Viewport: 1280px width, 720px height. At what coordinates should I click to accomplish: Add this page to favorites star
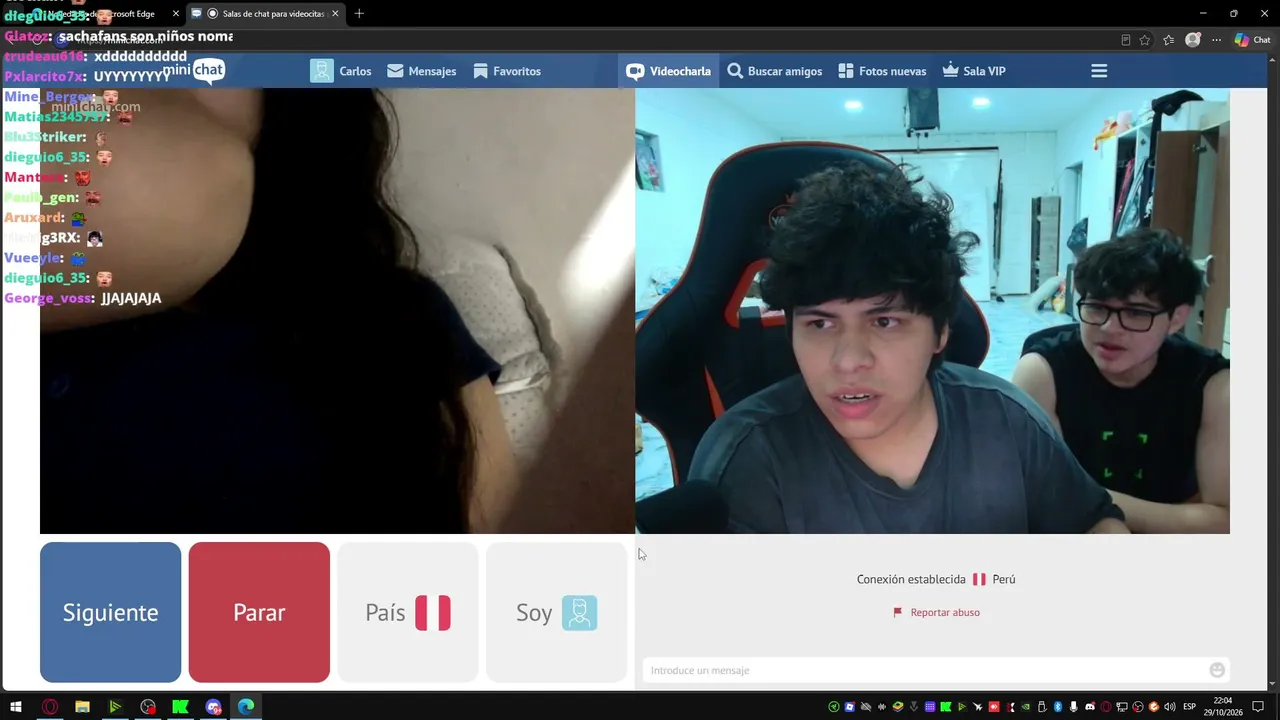coord(1145,40)
